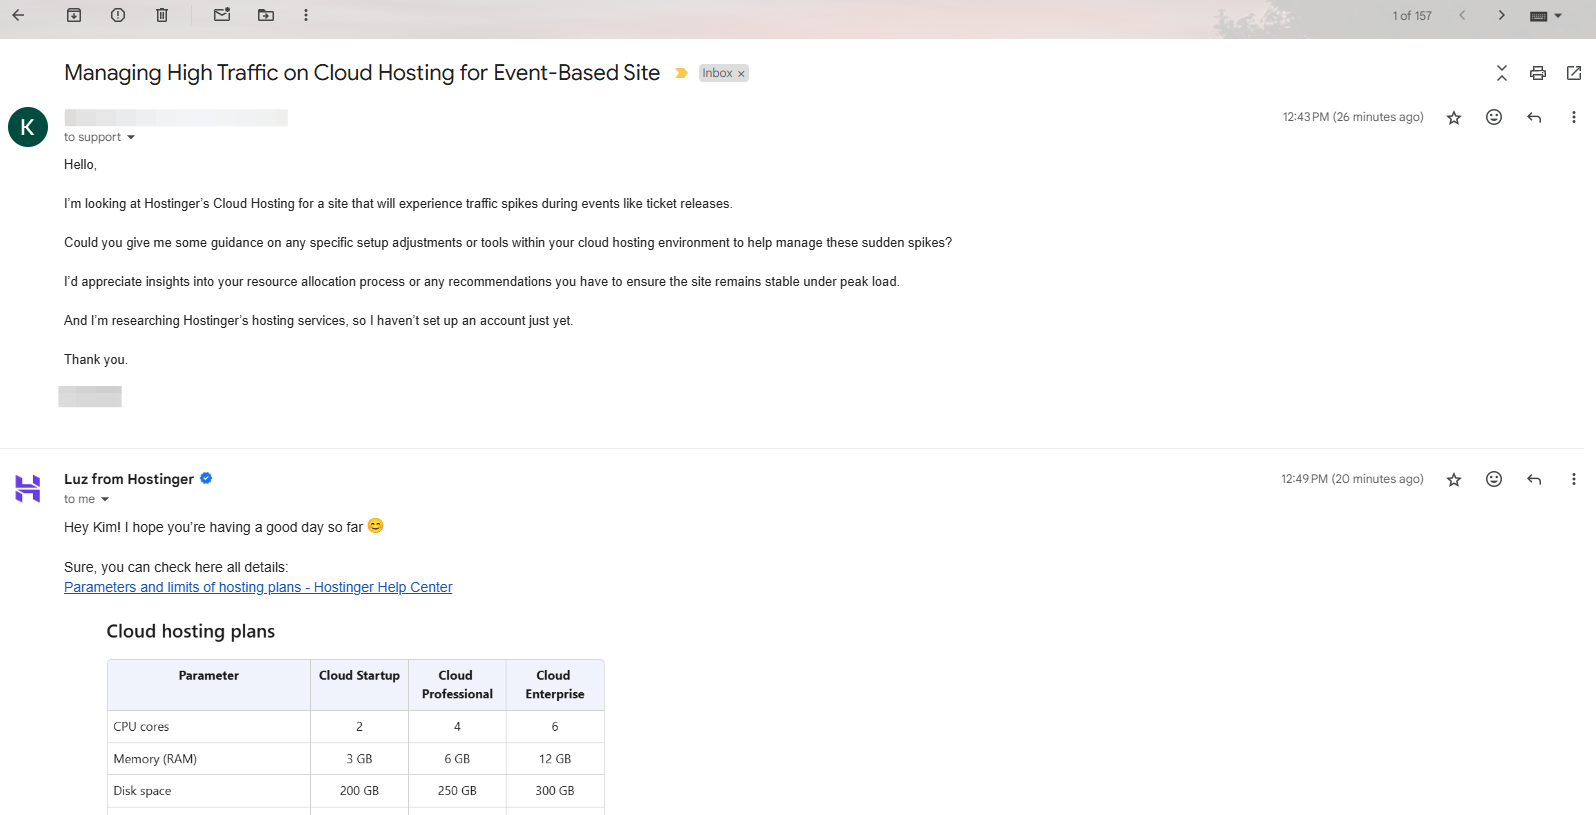The height and width of the screenshot is (815, 1596).
Task: Open the conversation in a new window
Action: click(1574, 73)
